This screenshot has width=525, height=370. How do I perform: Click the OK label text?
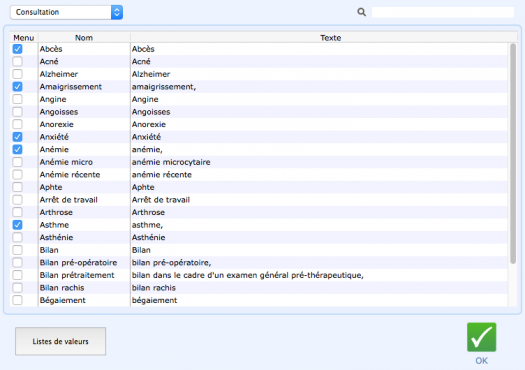tap(481, 361)
